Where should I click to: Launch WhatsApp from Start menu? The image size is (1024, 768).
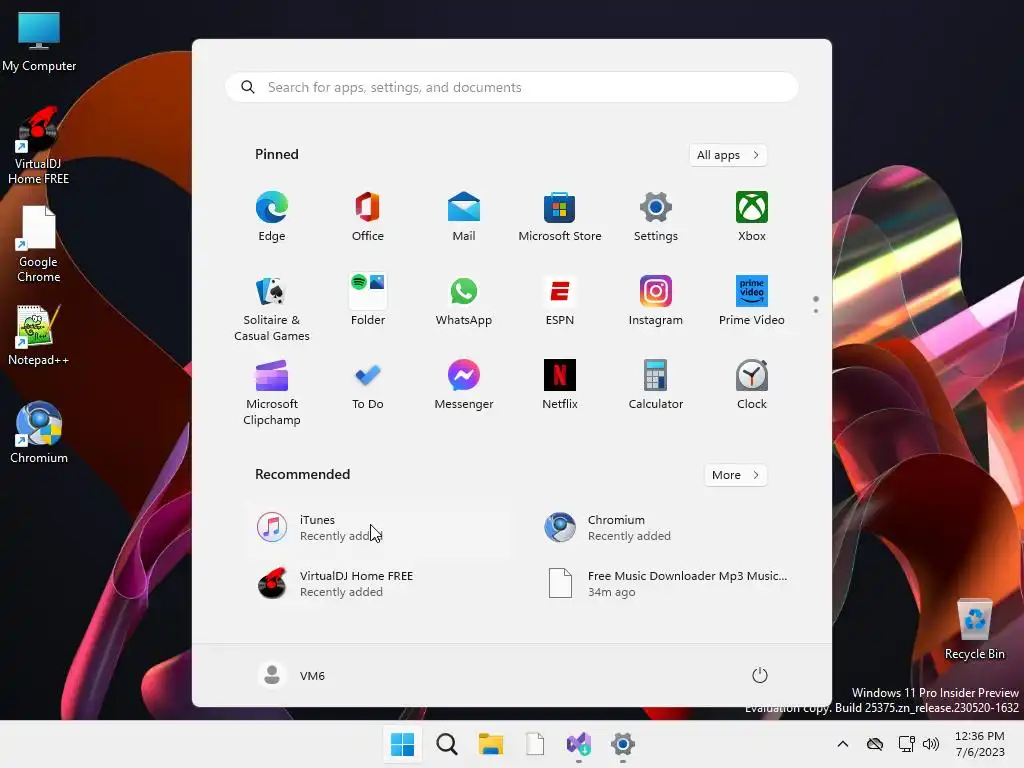click(464, 300)
